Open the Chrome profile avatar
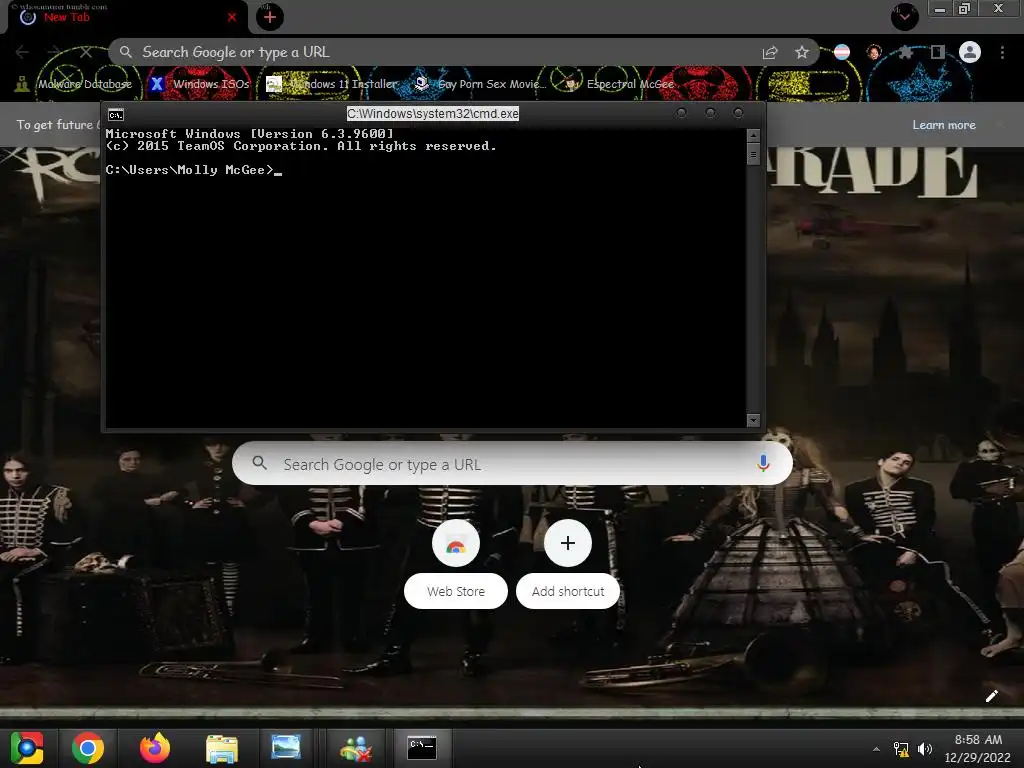Screen dimensions: 1024x768 click(x=970, y=52)
